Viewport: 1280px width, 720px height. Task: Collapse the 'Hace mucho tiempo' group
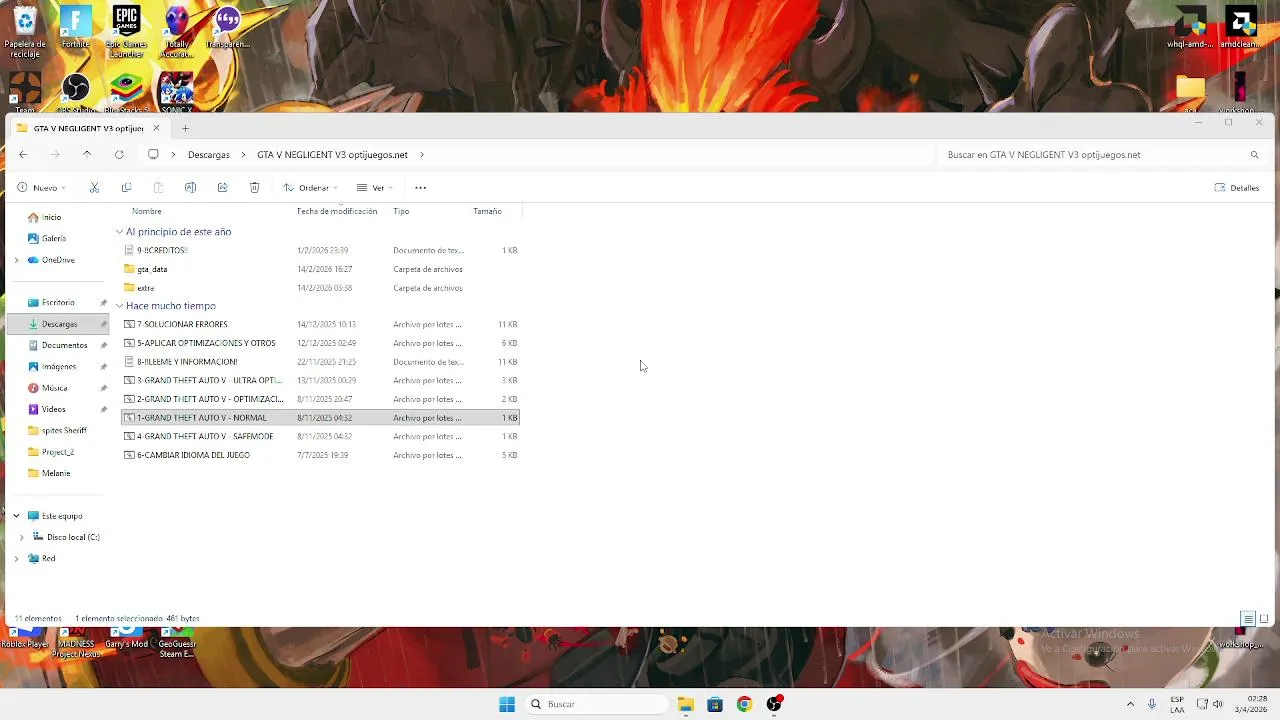tap(119, 306)
